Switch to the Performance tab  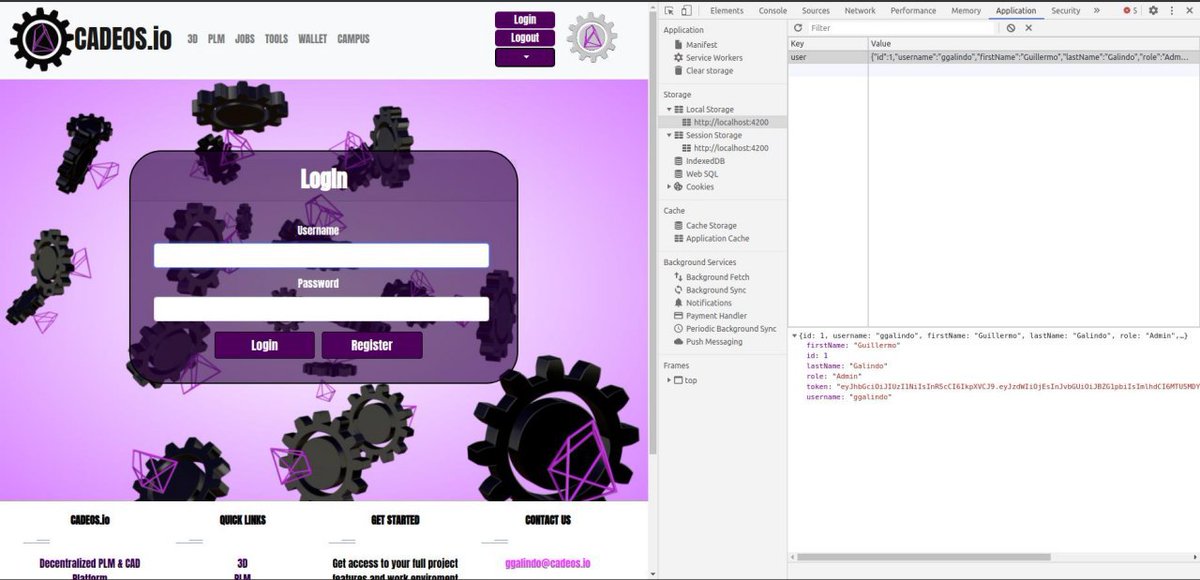coord(914,10)
